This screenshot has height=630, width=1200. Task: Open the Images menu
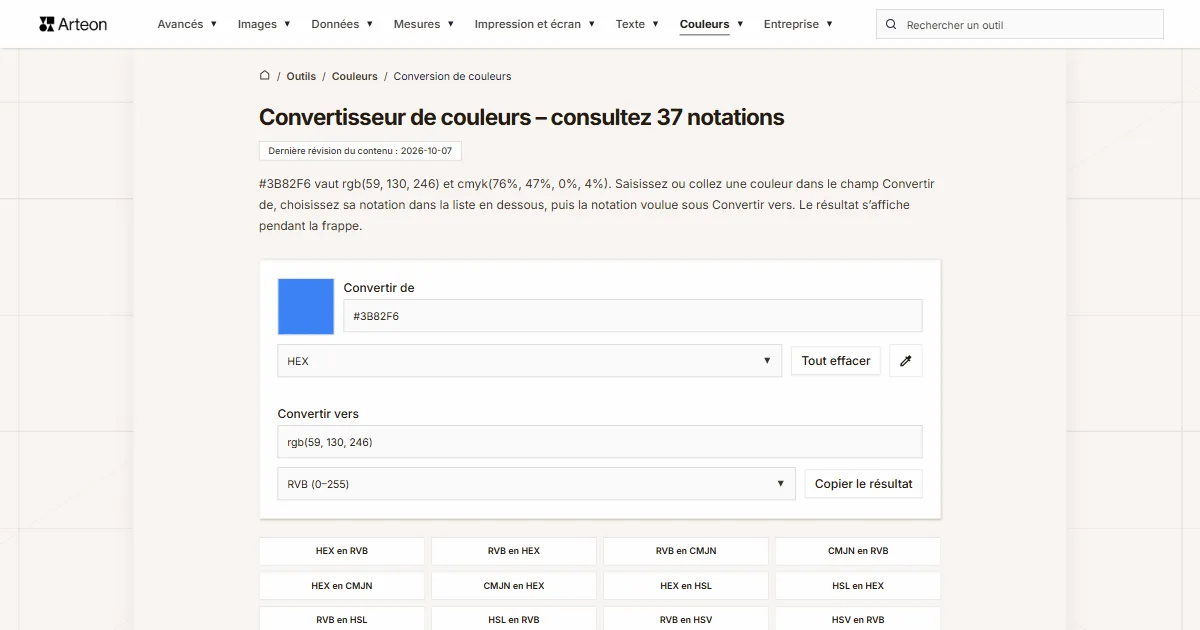pyautogui.click(x=264, y=24)
